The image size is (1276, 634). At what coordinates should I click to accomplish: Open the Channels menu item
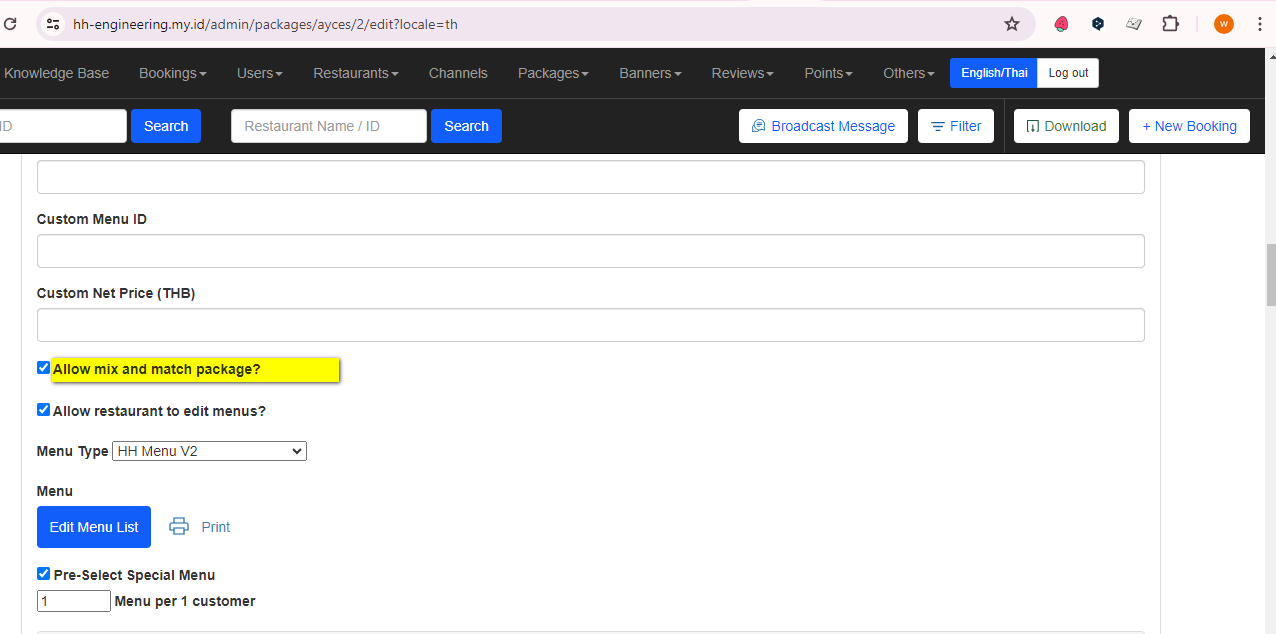point(458,73)
